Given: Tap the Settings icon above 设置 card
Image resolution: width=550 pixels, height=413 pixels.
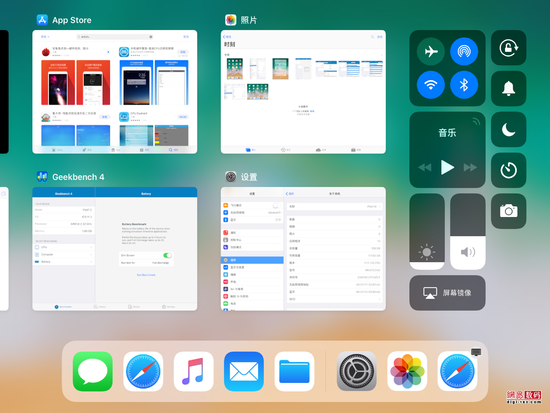Looking at the screenshot, I should [x=230, y=177].
